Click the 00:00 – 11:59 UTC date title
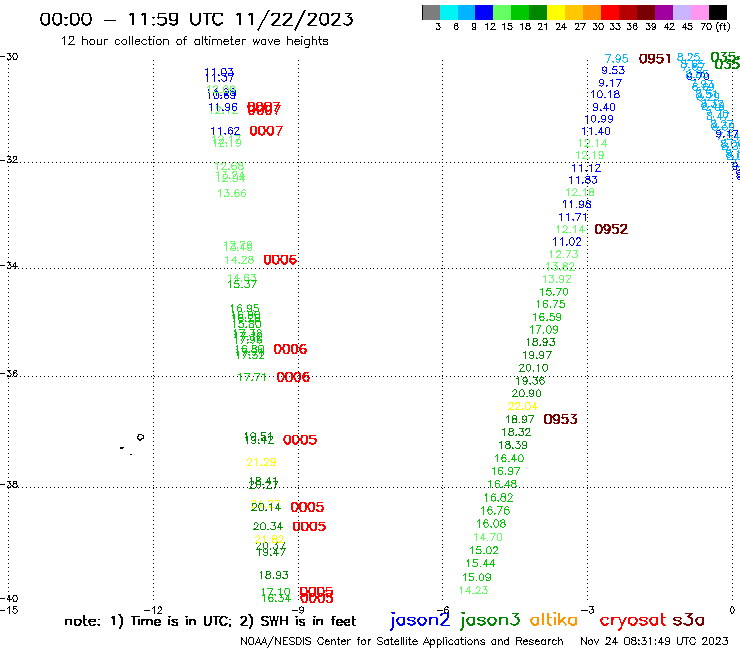The width and height of the screenshot is (740, 650). click(x=196, y=19)
